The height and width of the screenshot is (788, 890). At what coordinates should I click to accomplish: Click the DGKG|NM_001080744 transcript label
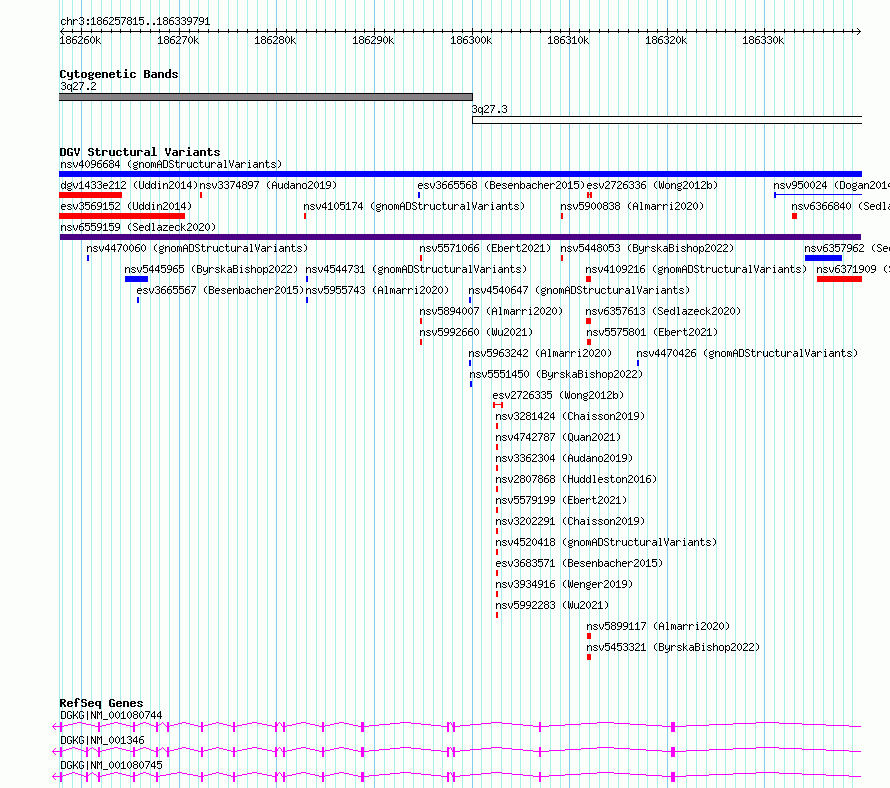tap(111, 716)
